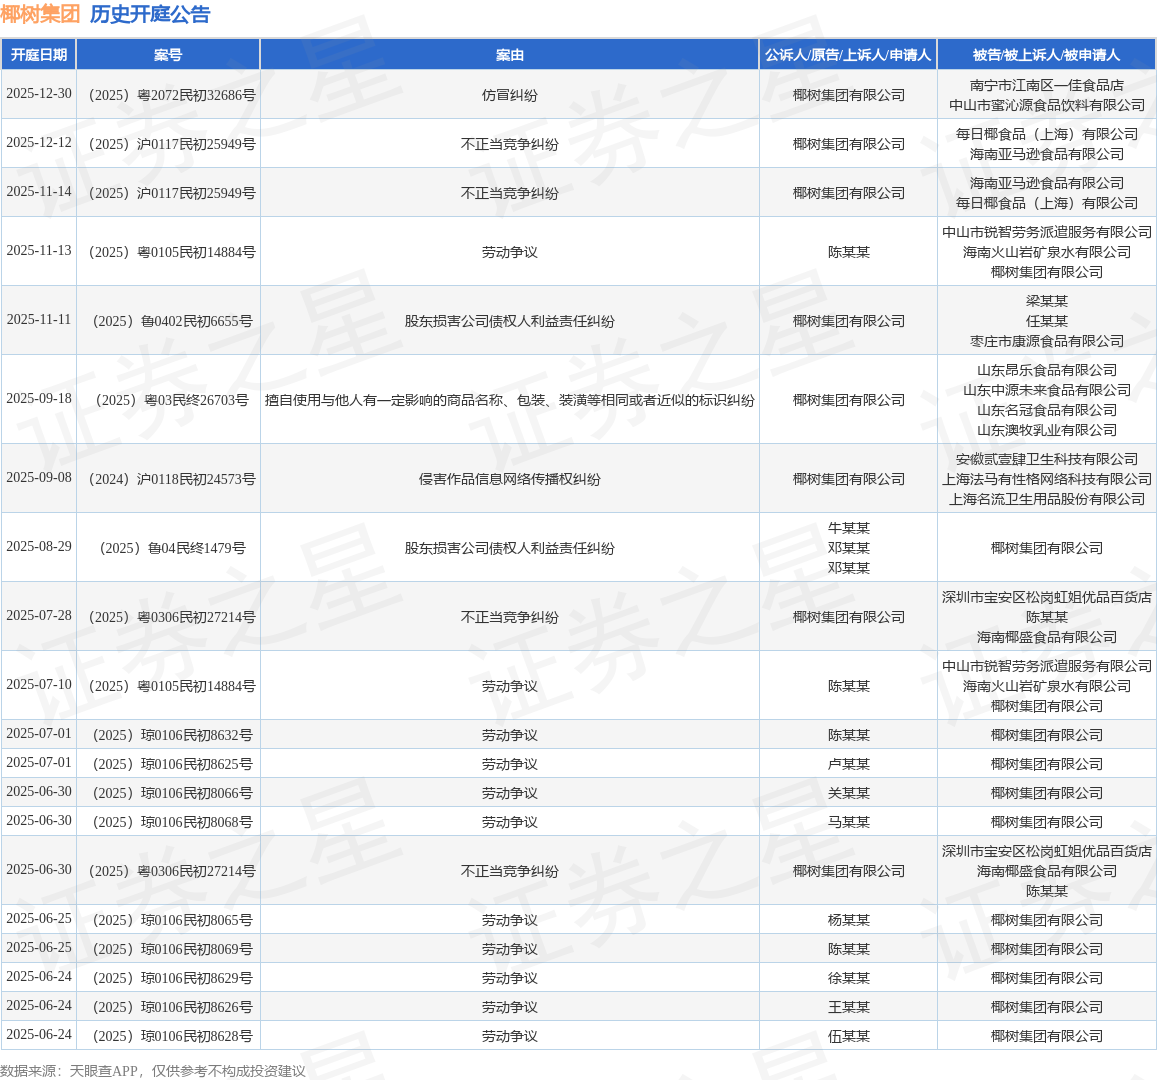Click the date 2025-11-14
The width and height of the screenshot is (1157, 1080).
click(x=39, y=191)
